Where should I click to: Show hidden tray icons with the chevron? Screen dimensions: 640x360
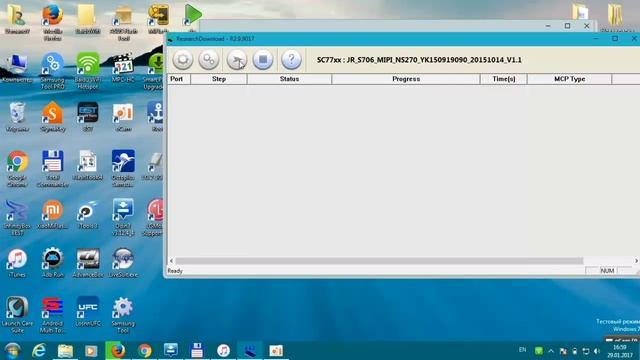[551, 351]
